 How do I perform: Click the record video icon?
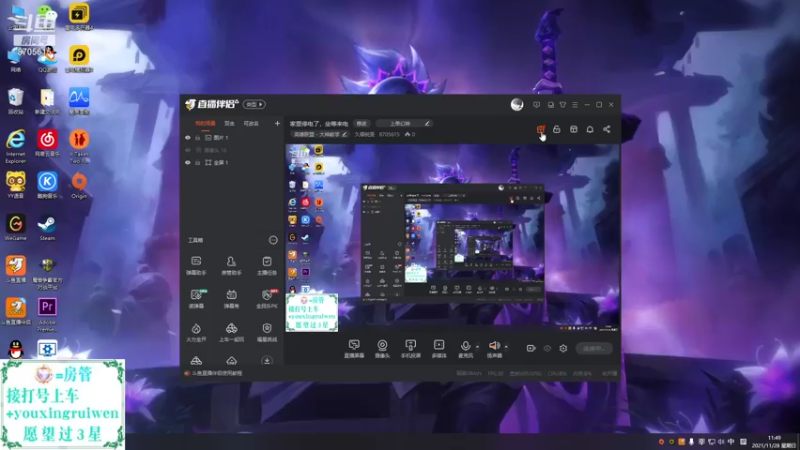(531, 348)
